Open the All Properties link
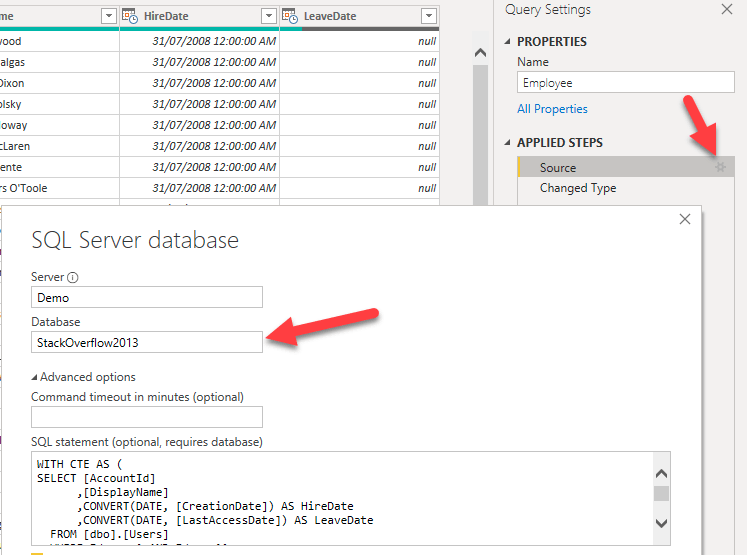Screen dimensions: 747x555 click(x=552, y=109)
